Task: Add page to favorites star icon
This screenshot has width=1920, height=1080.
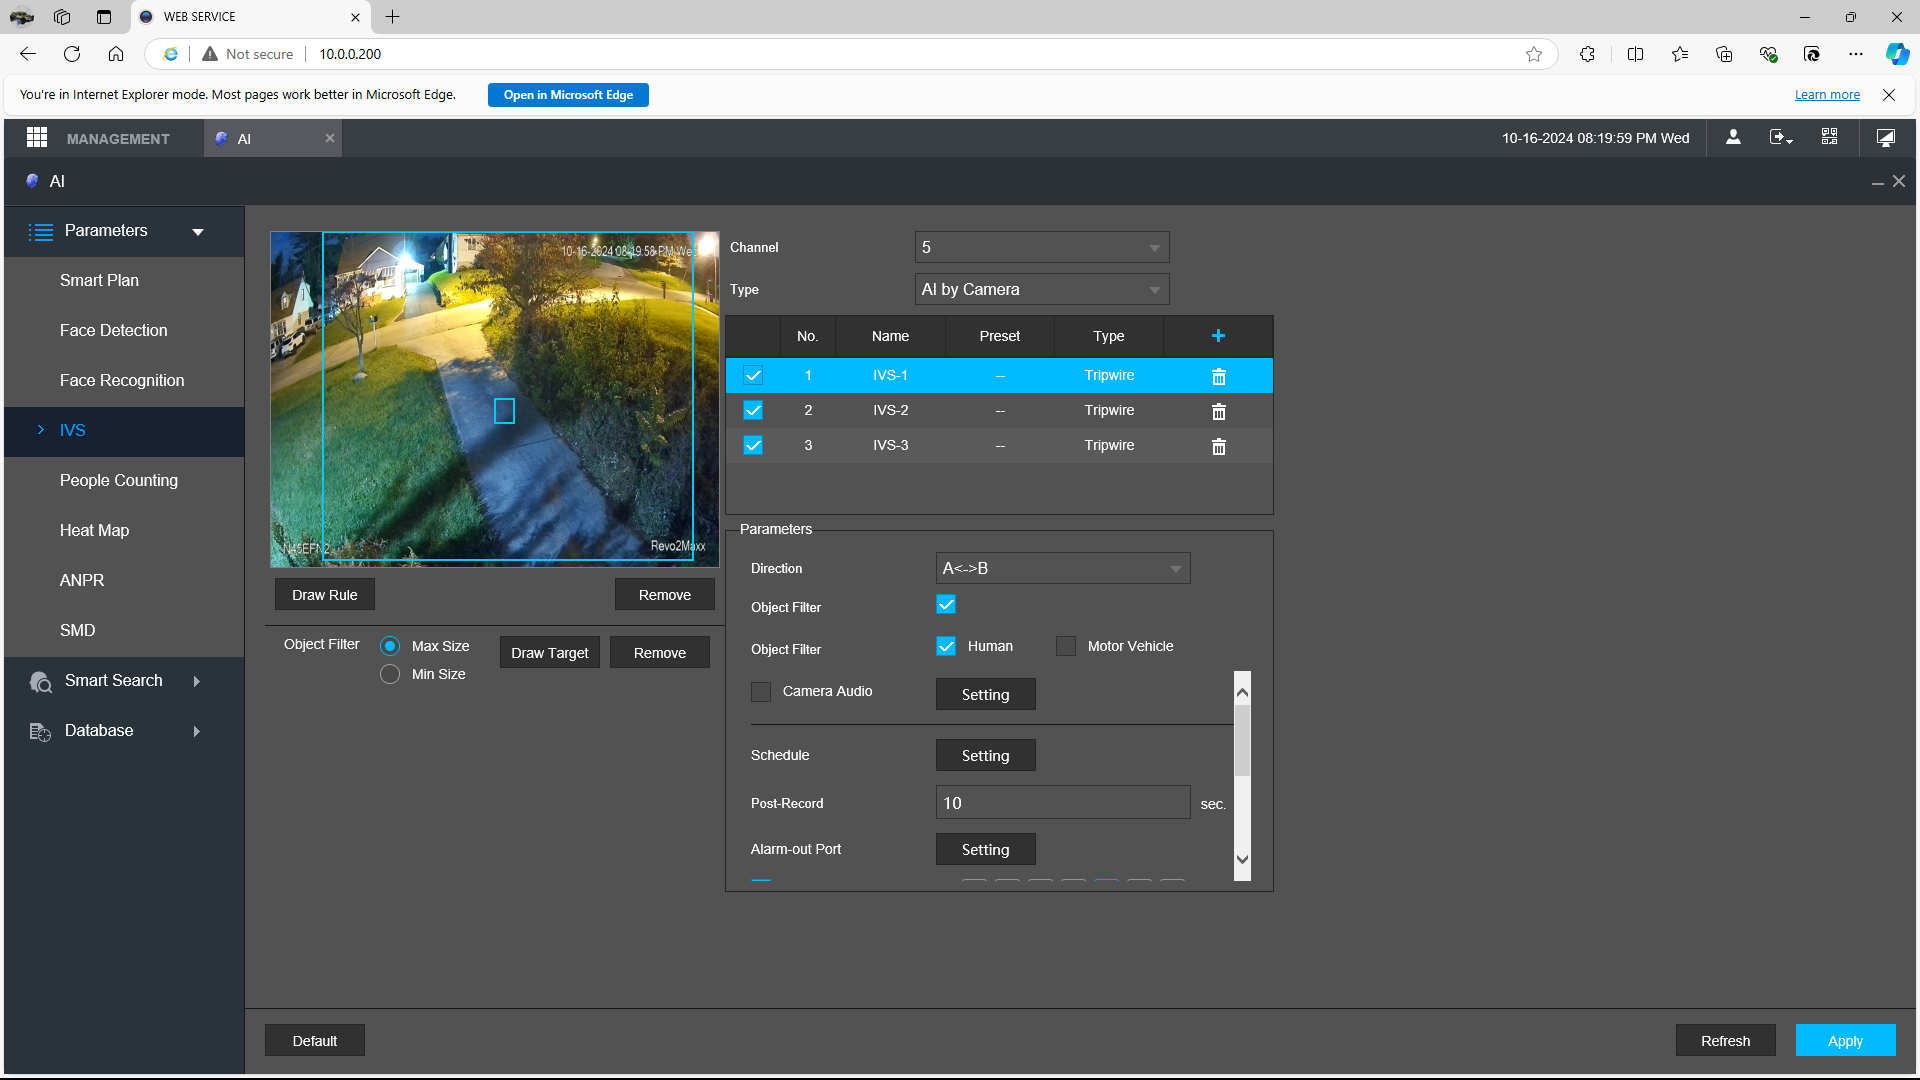Action: [1534, 54]
